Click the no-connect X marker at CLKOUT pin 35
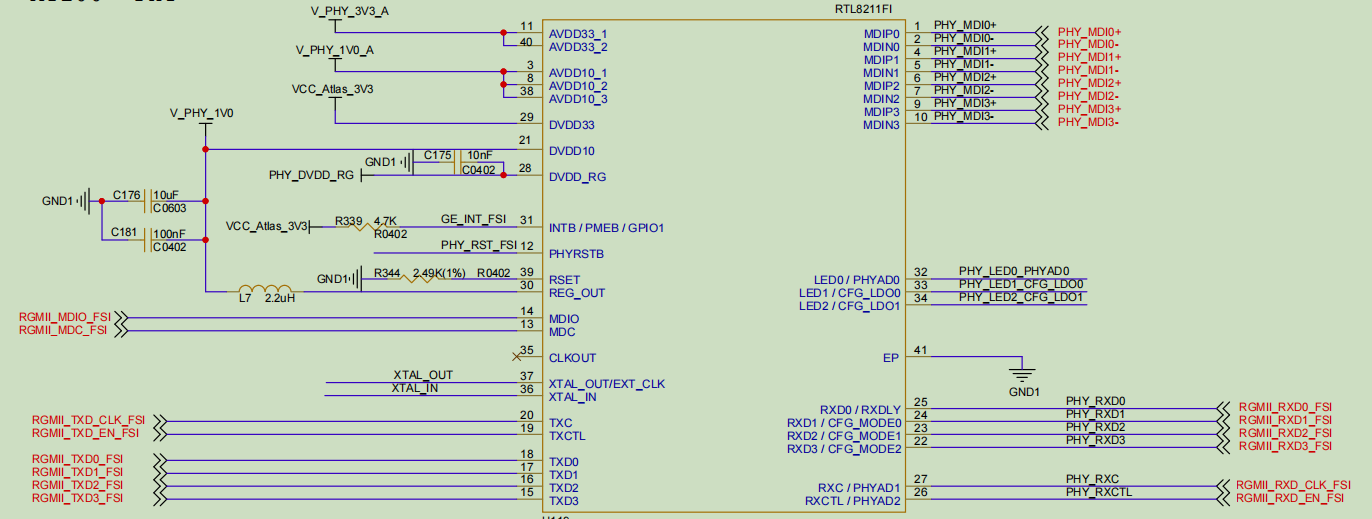Screen dimensions: 1372x519 click(x=517, y=355)
